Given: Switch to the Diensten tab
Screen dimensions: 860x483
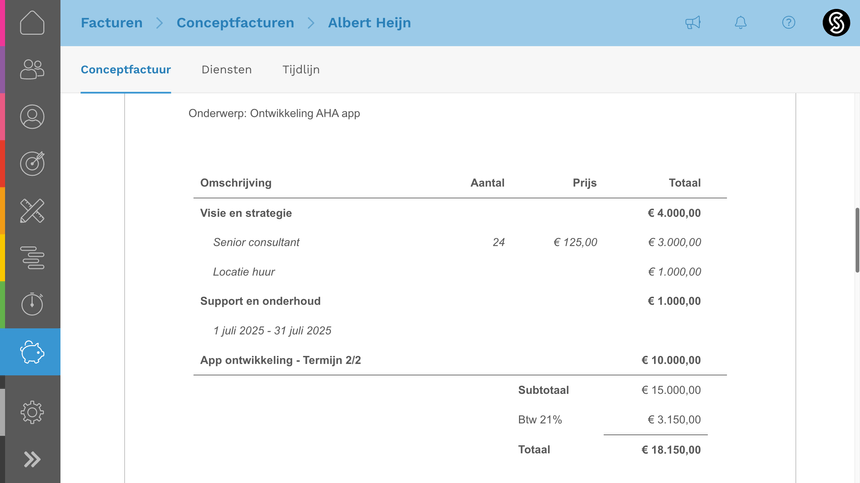Looking at the screenshot, I should coord(227,70).
